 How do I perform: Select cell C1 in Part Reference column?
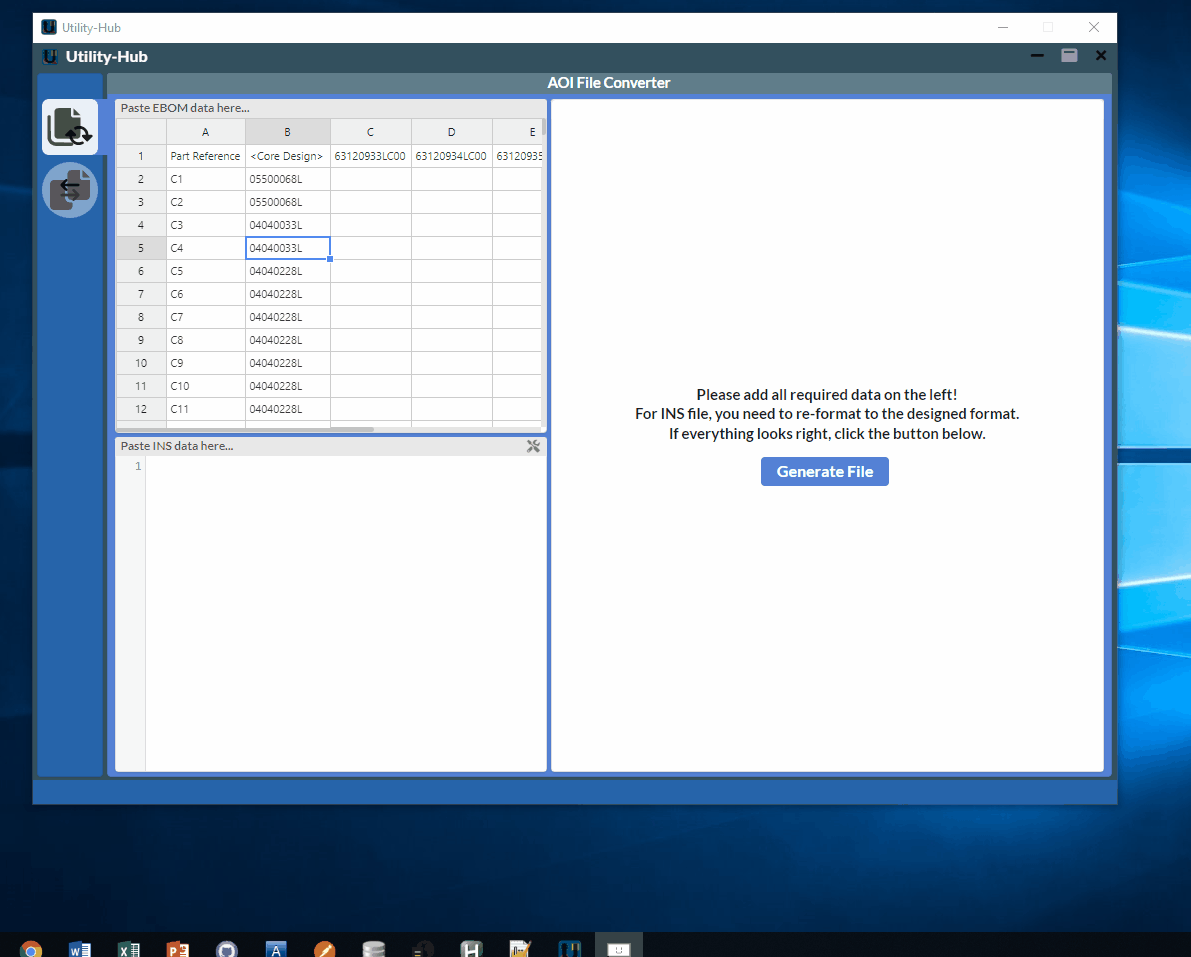(206, 179)
